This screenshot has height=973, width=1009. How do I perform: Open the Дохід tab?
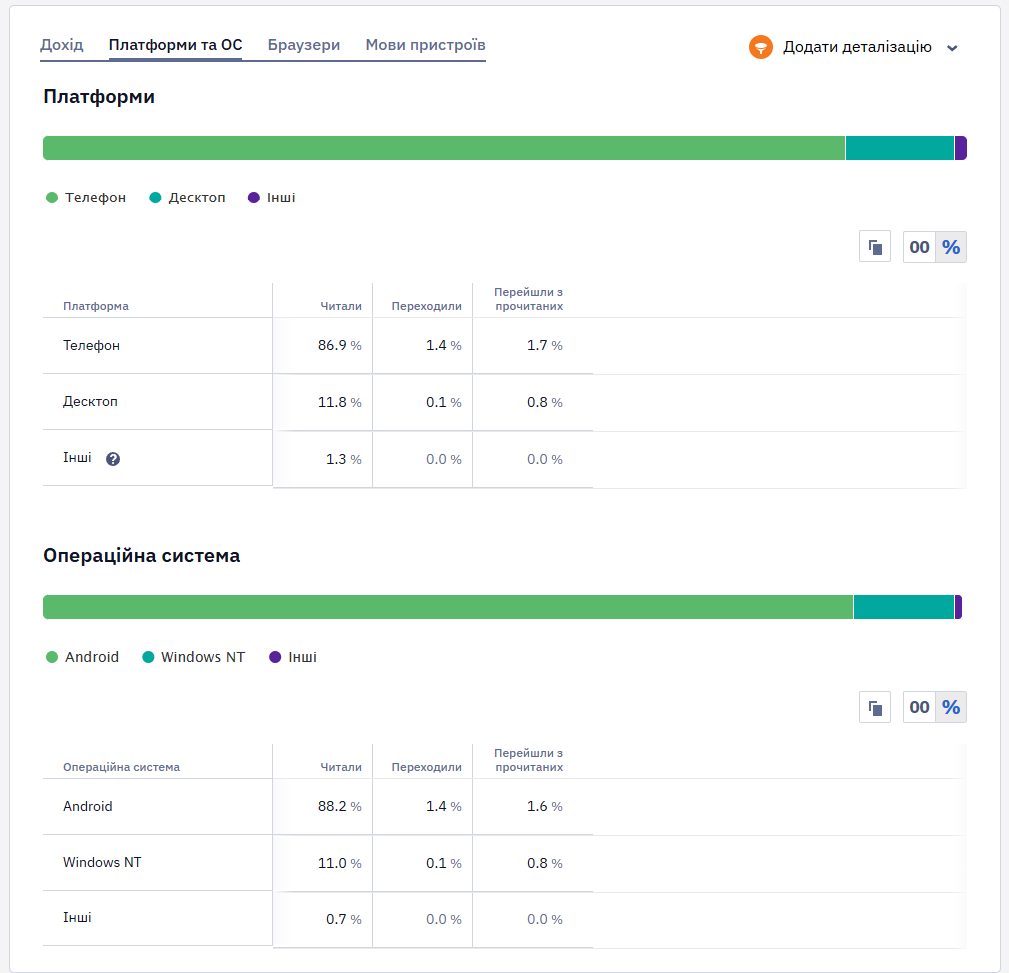click(x=62, y=45)
